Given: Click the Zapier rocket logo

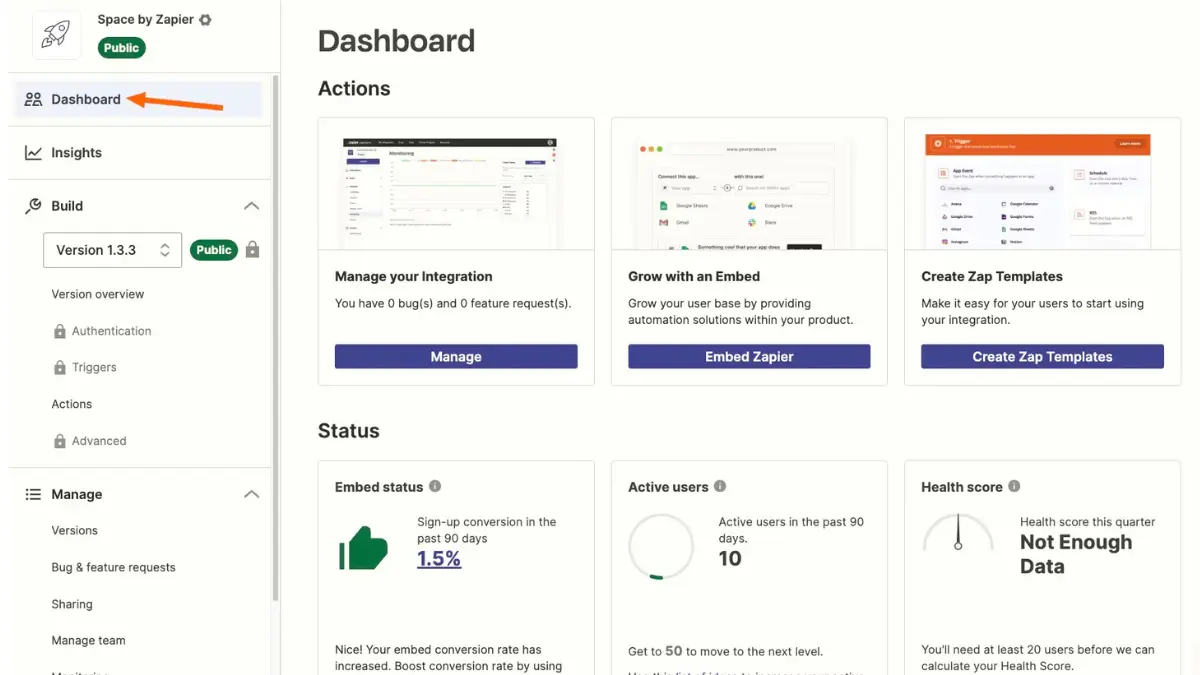Looking at the screenshot, I should [x=55, y=34].
